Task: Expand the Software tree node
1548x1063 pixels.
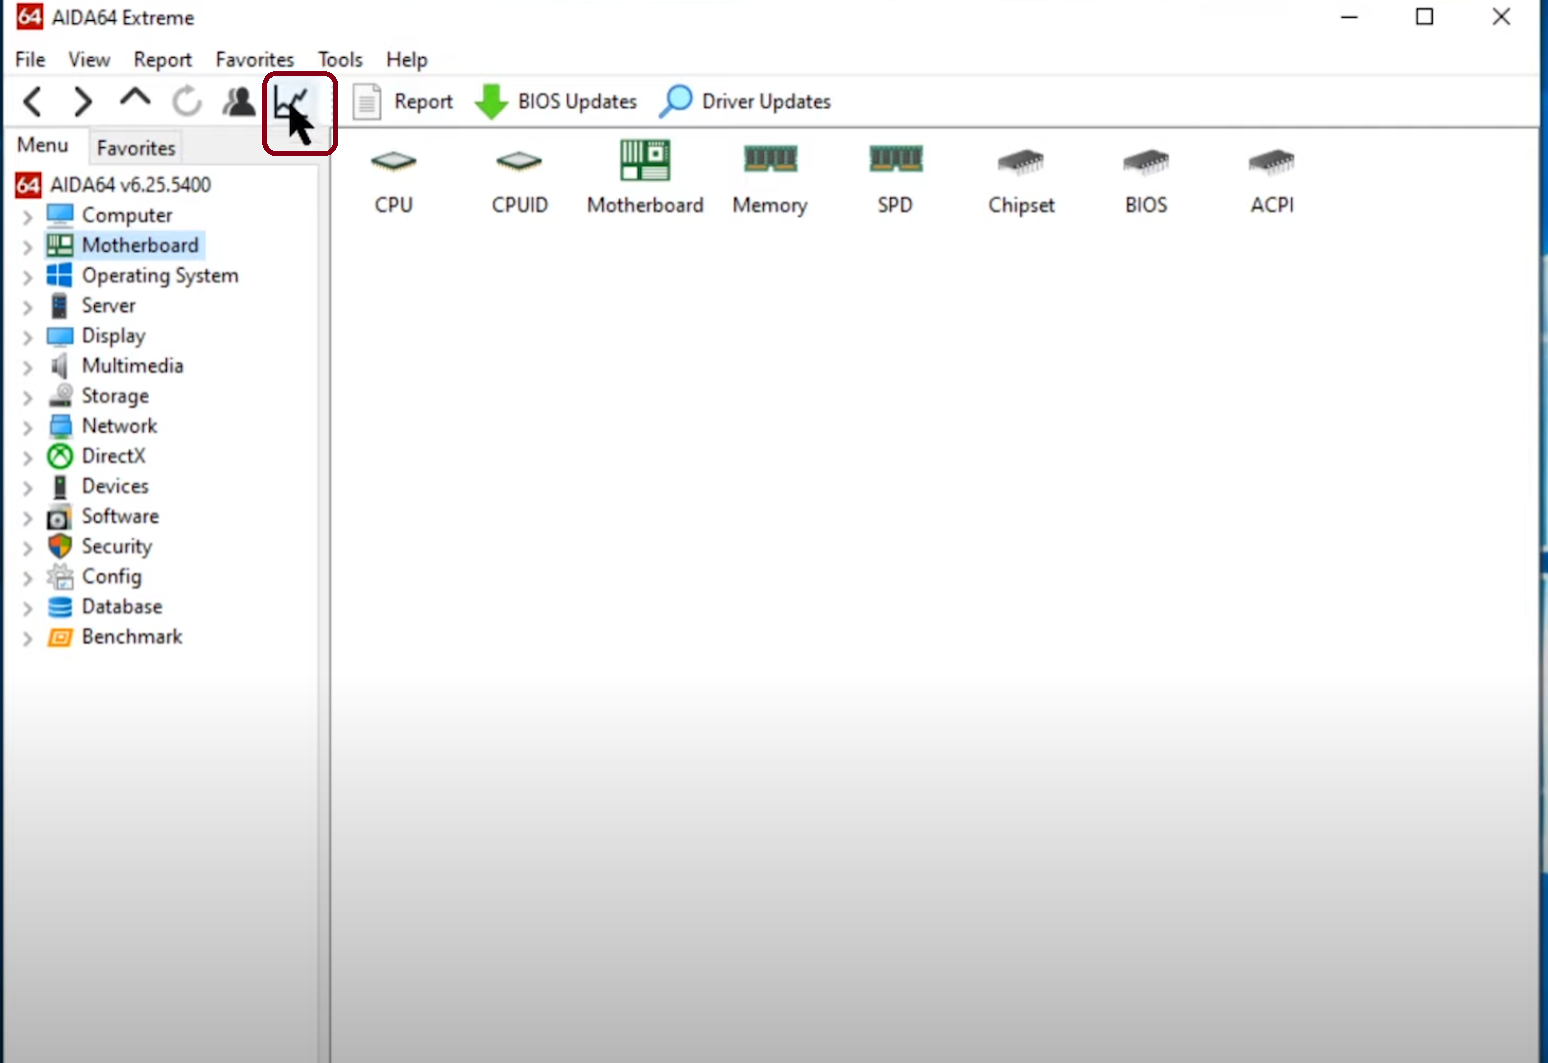Action: (27, 518)
